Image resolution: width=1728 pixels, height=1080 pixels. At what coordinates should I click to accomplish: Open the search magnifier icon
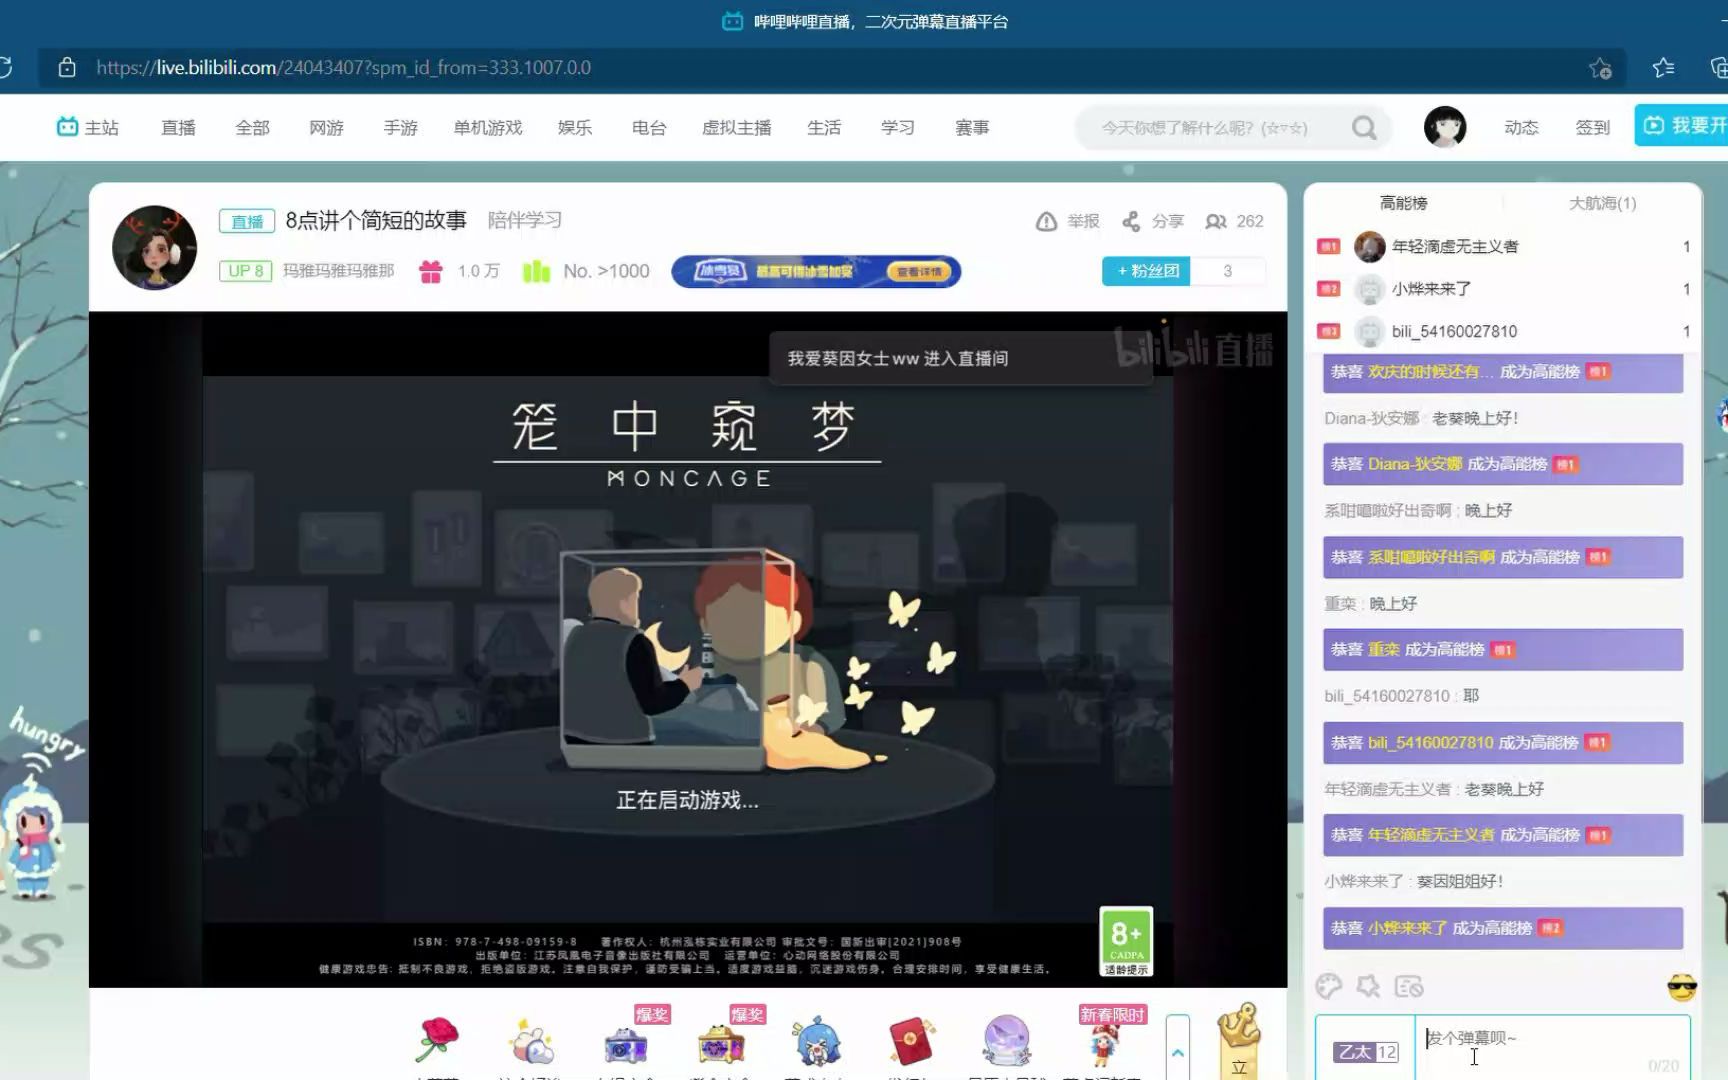click(x=1364, y=128)
